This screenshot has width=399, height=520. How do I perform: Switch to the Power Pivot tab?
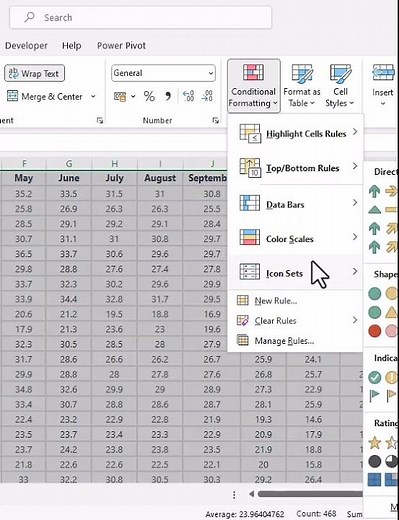(121, 45)
